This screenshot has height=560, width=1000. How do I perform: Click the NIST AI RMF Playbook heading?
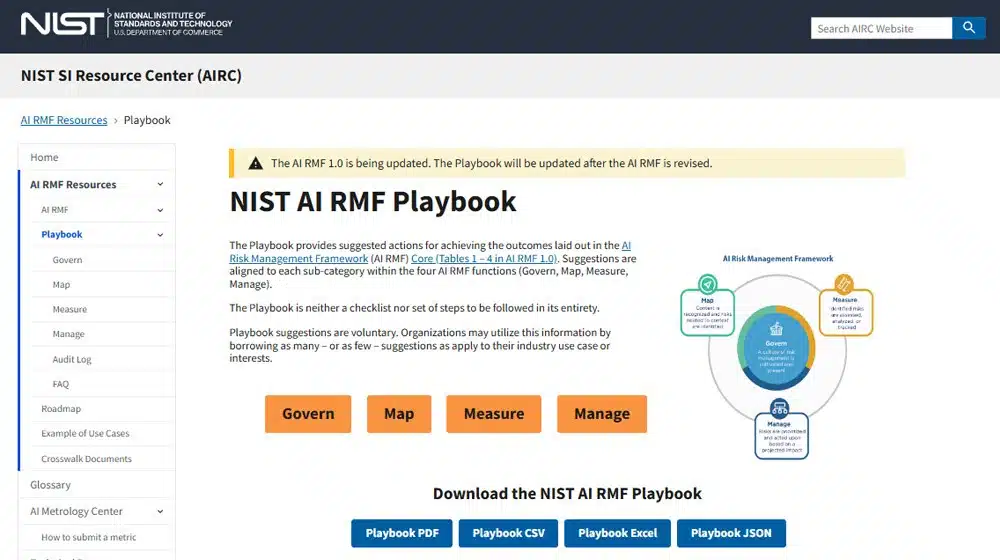click(x=373, y=202)
